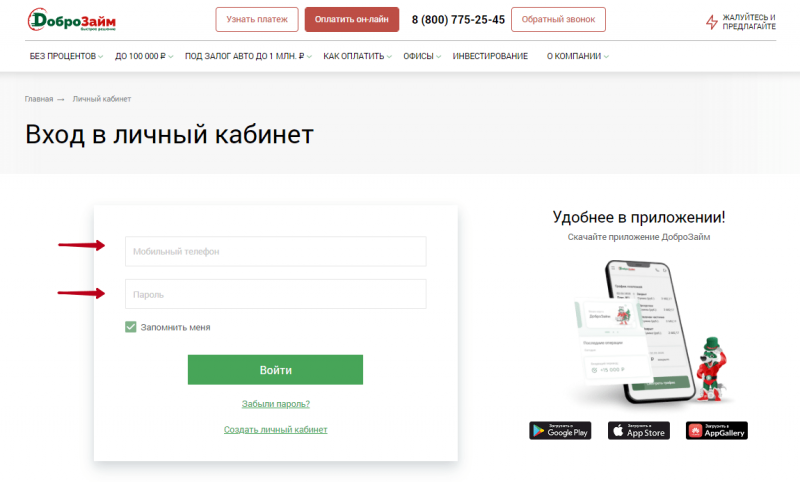Open the Google Play download badge
Image resolution: width=800 pixels, height=482 pixels.
tap(560, 430)
